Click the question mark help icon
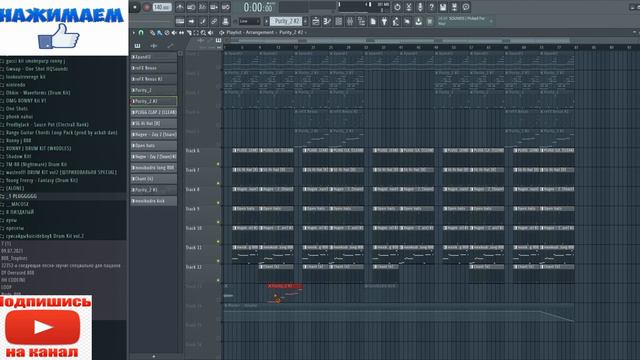Viewport: 640px width, 360px height. 431,7
